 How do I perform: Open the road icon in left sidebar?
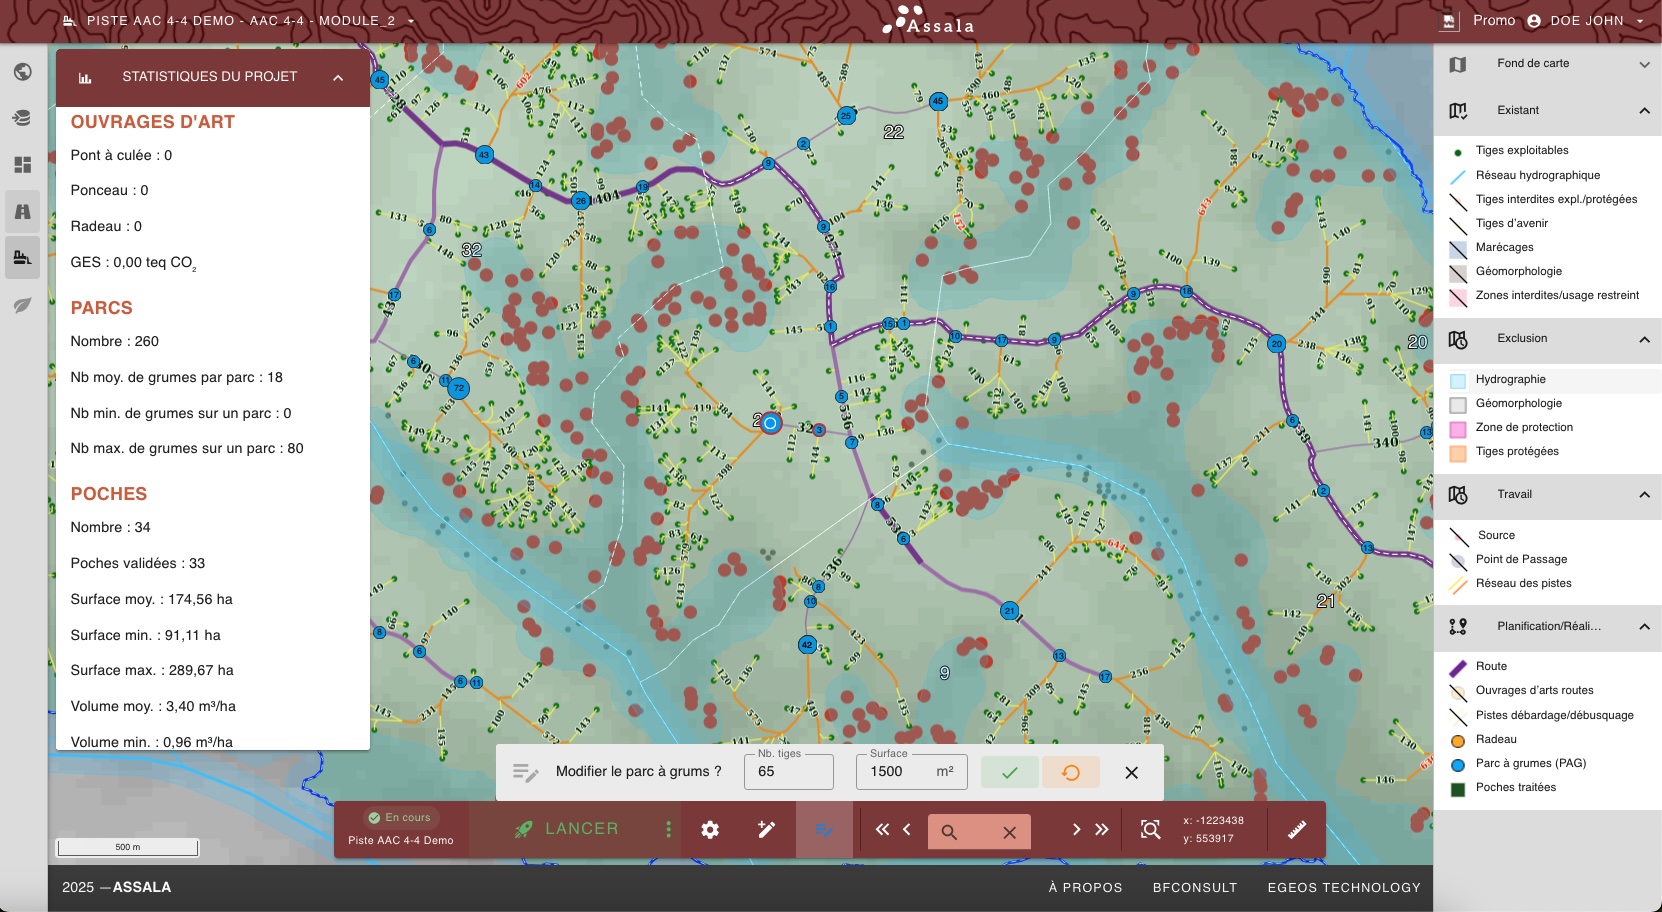point(22,211)
